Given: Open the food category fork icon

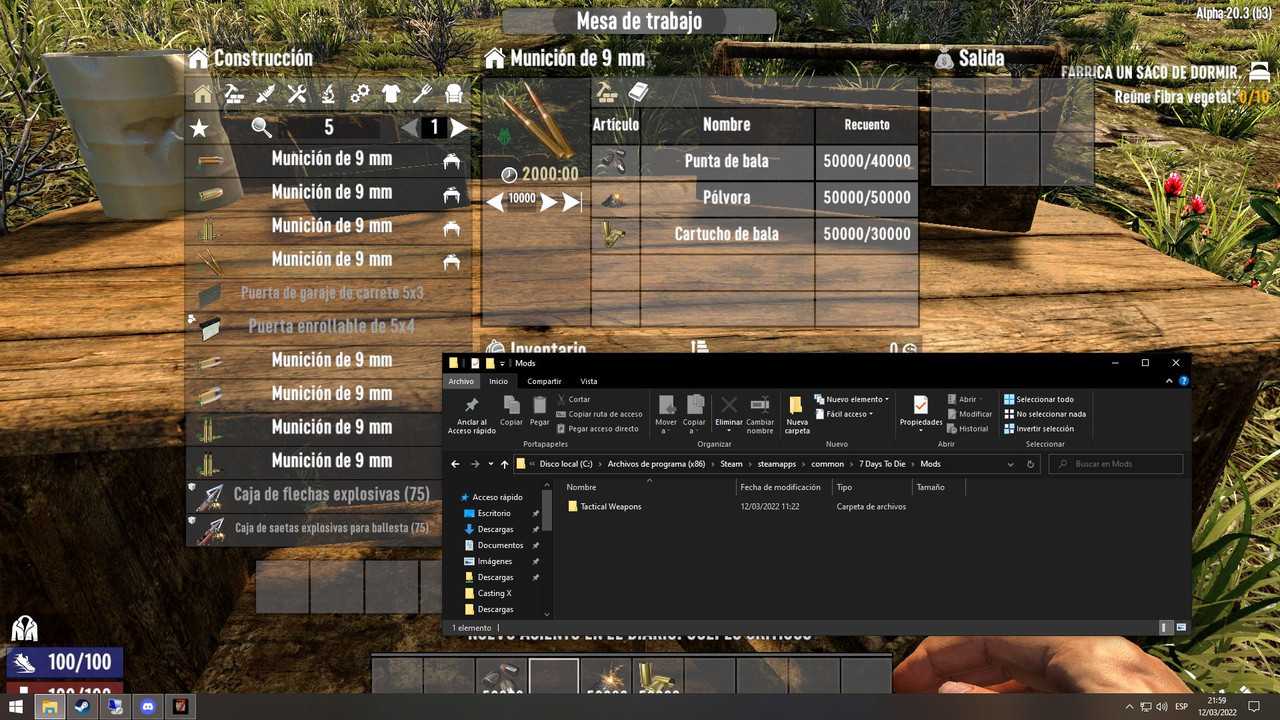Looking at the screenshot, I should point(422,94).
